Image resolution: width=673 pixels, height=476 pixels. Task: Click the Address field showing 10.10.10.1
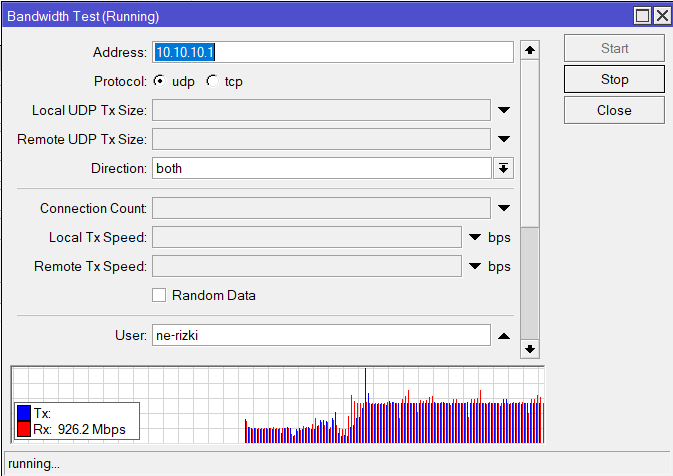tap(333, 52)
